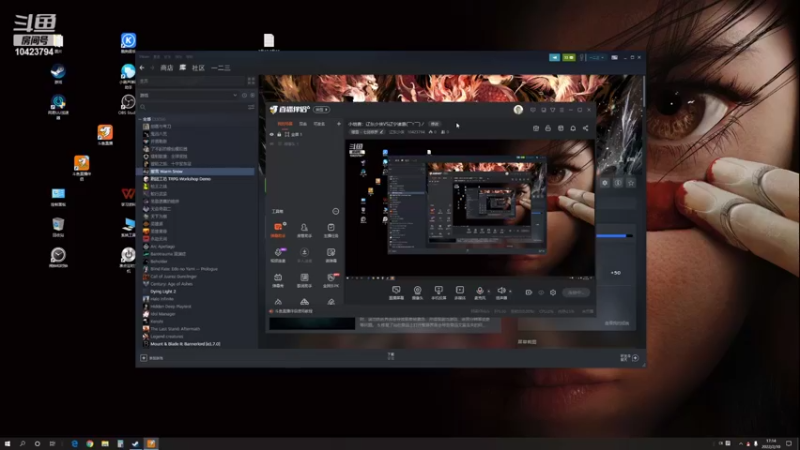Click the record video icon in Douyu

(529, 292)
